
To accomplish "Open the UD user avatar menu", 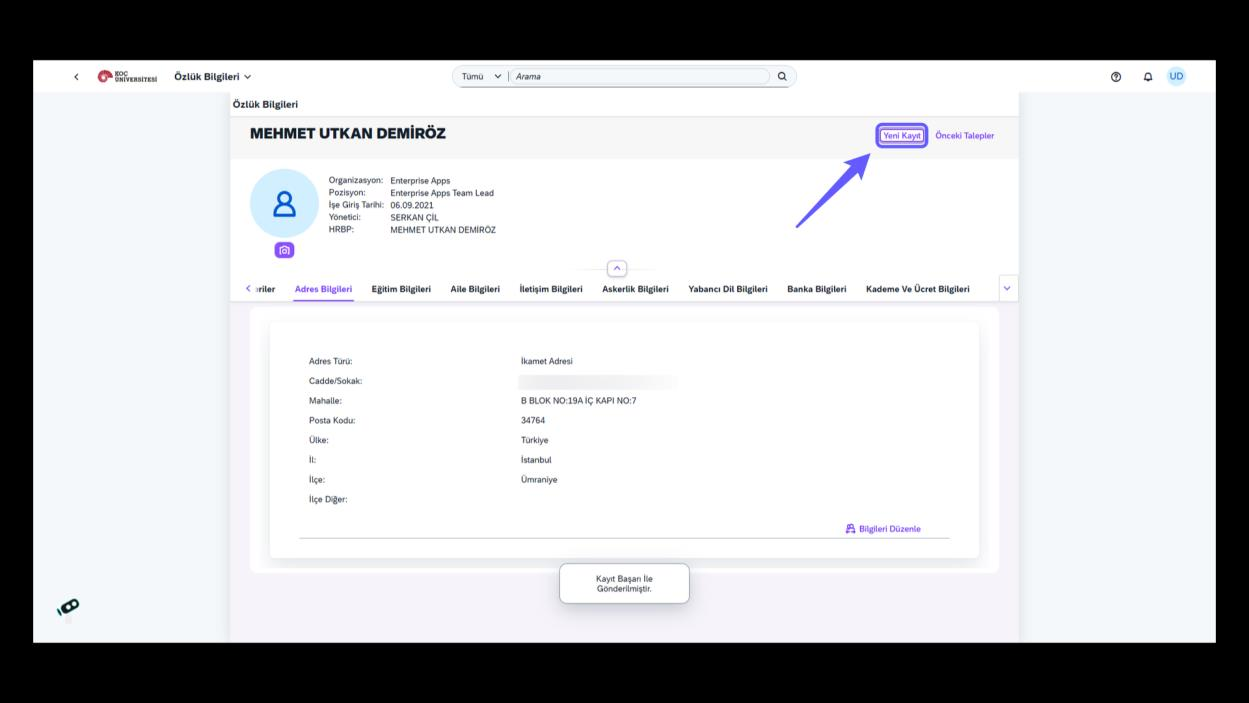I will (1176, 77).
